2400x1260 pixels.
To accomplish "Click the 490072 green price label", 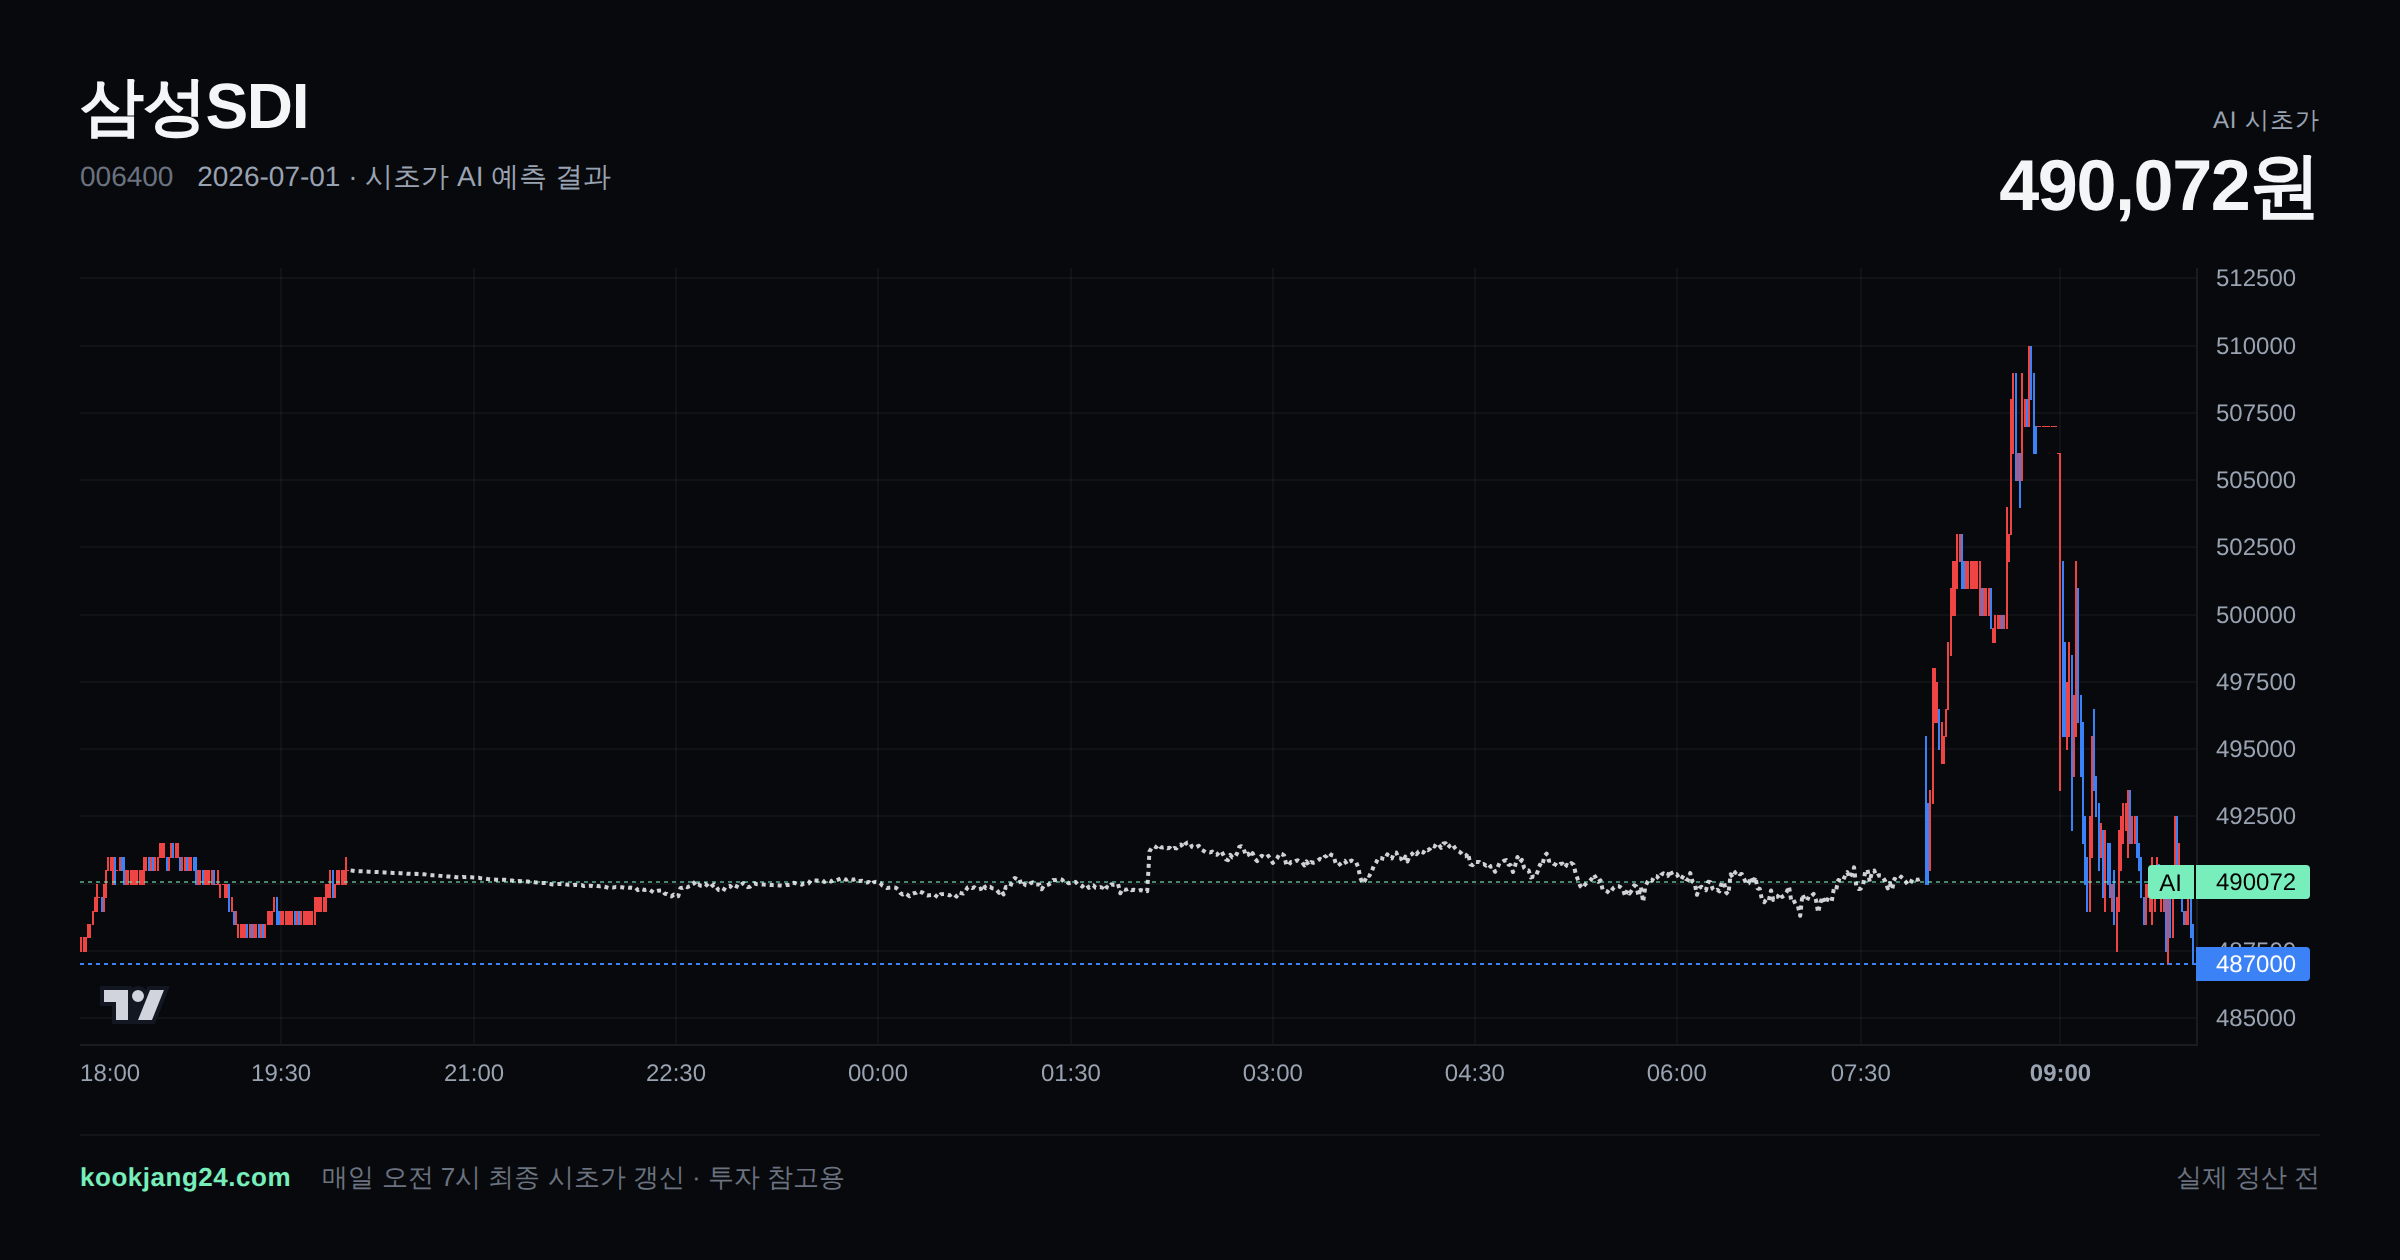I will [2254, 882].
